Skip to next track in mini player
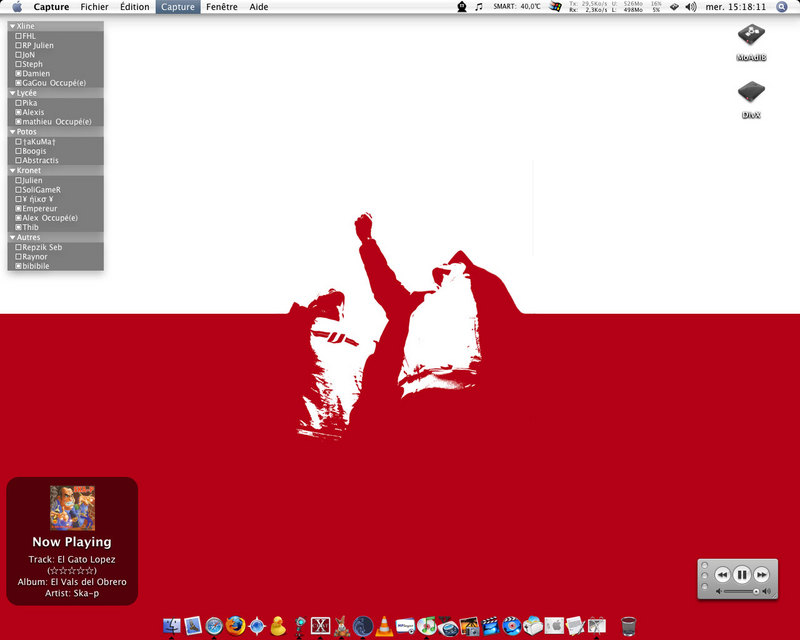Viewport: 800px width, 640px height. tap(762, 575)
